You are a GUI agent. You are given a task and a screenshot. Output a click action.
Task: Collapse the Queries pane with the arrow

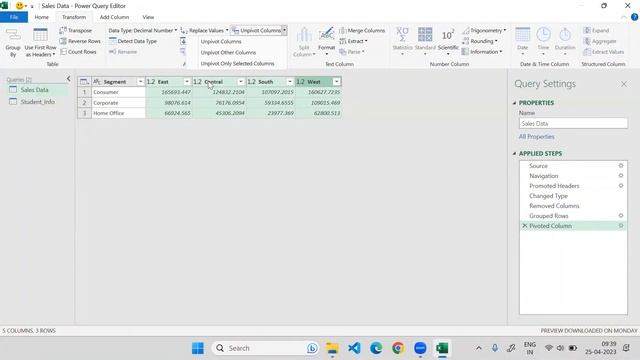(x=69, y=78)
